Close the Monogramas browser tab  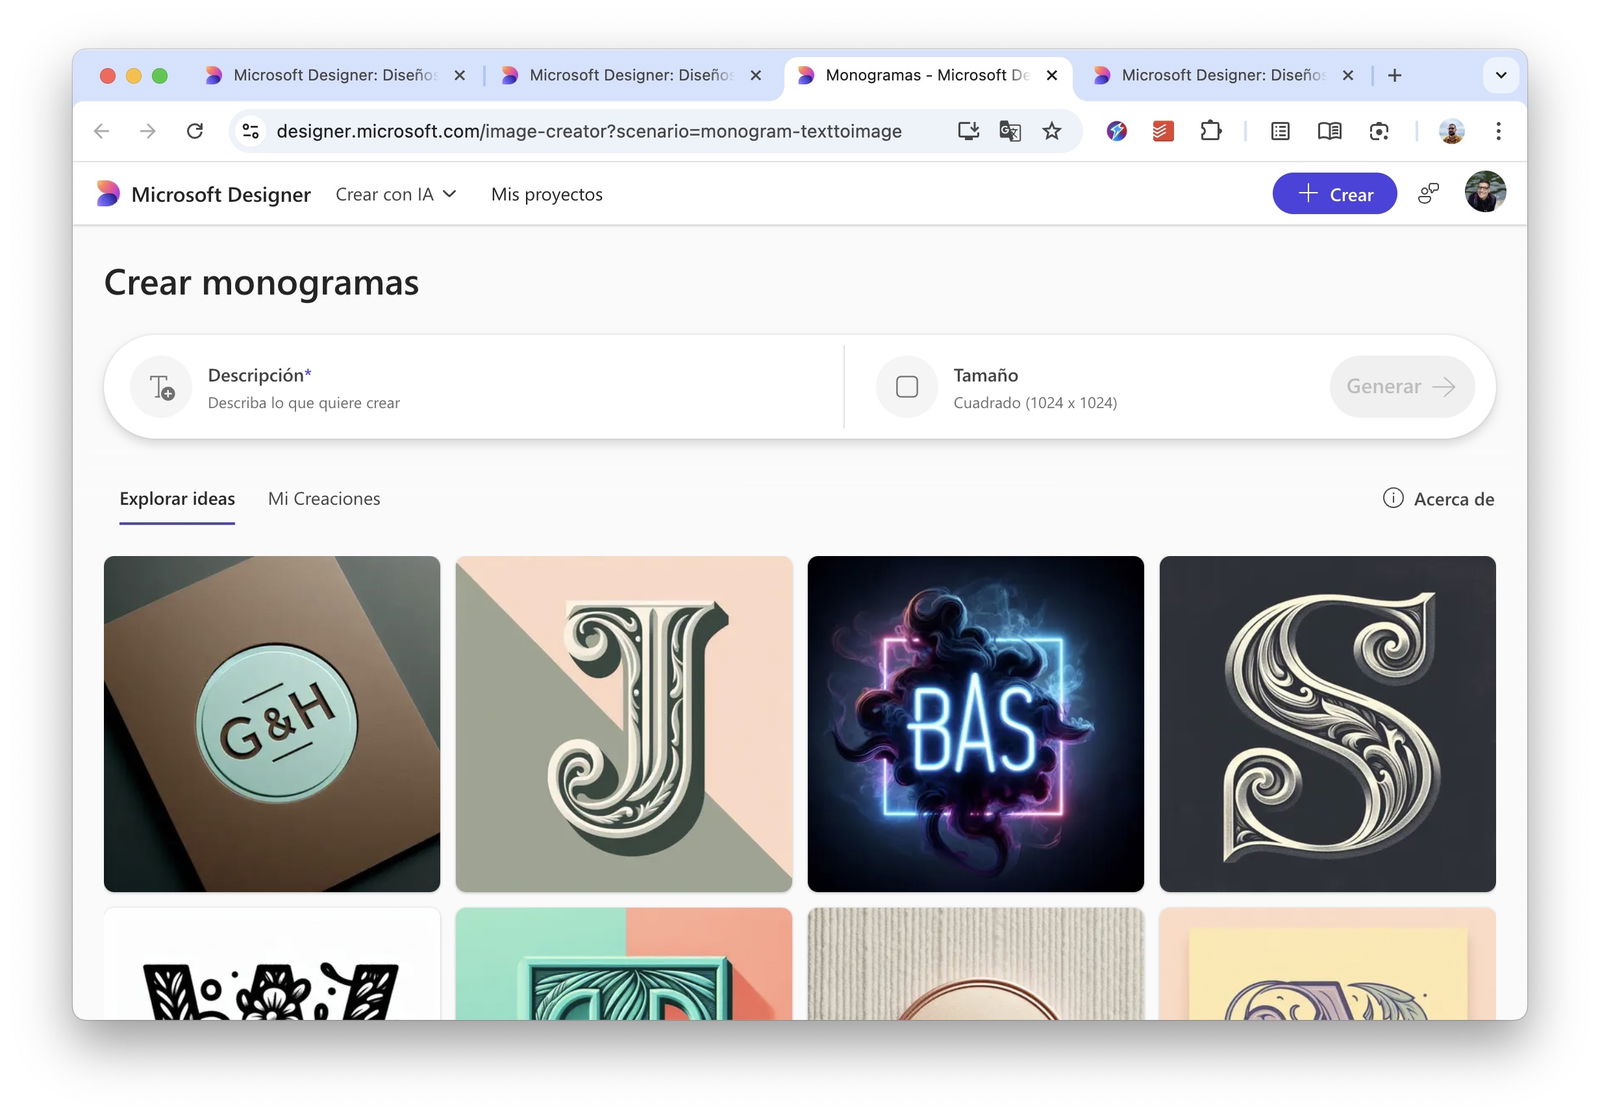[1052, 75]
